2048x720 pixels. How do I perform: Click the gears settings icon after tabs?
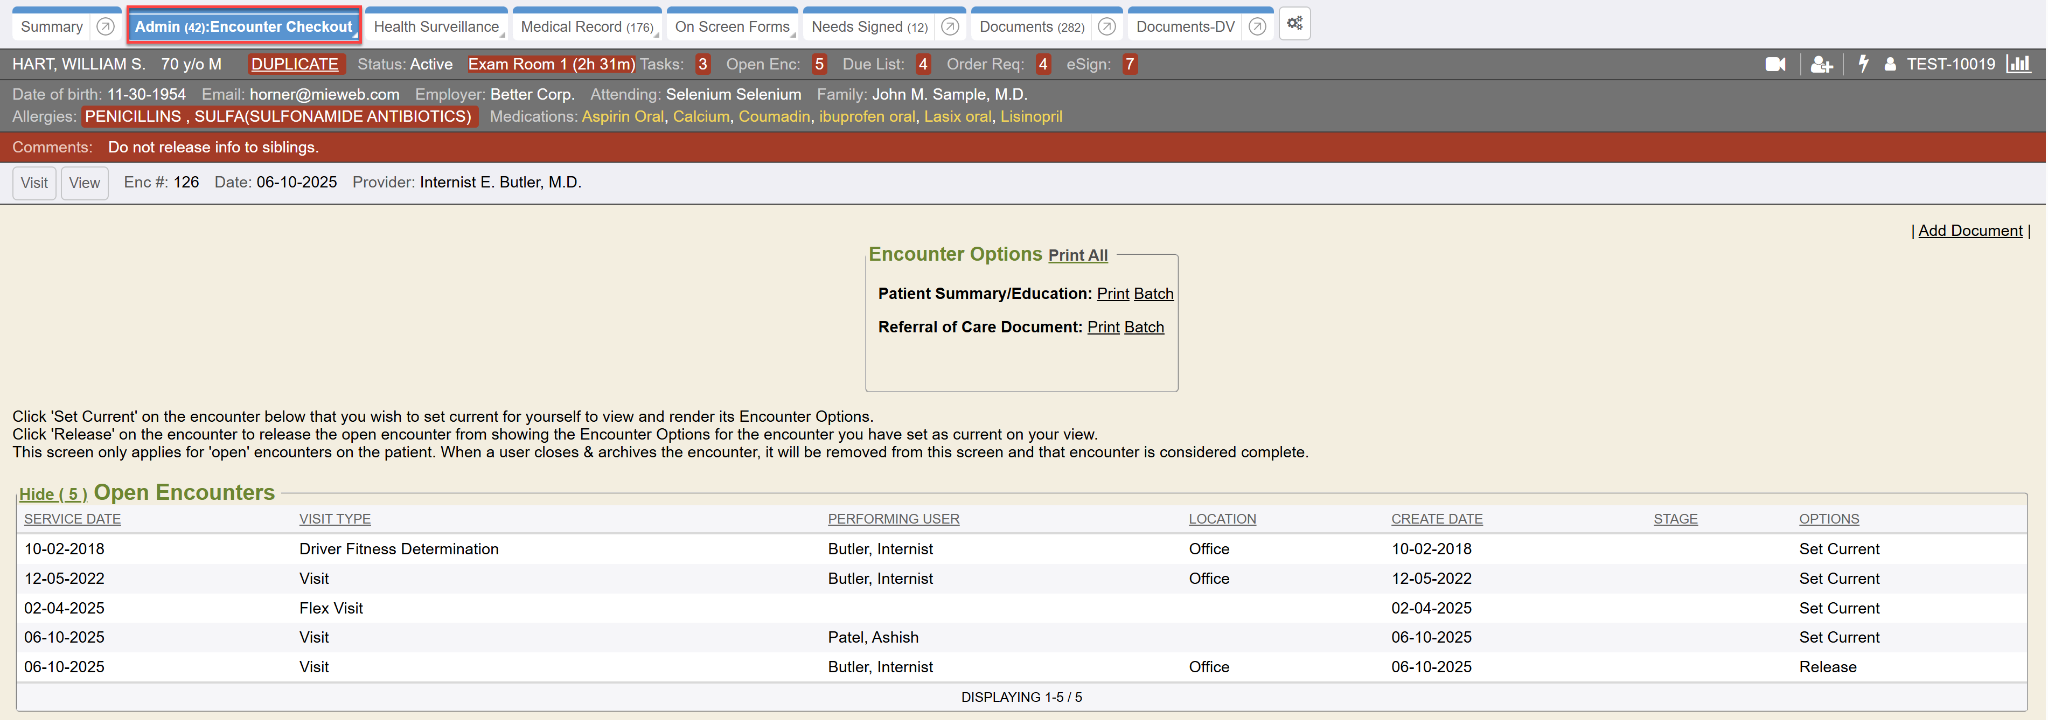[x=1294, y=24]
